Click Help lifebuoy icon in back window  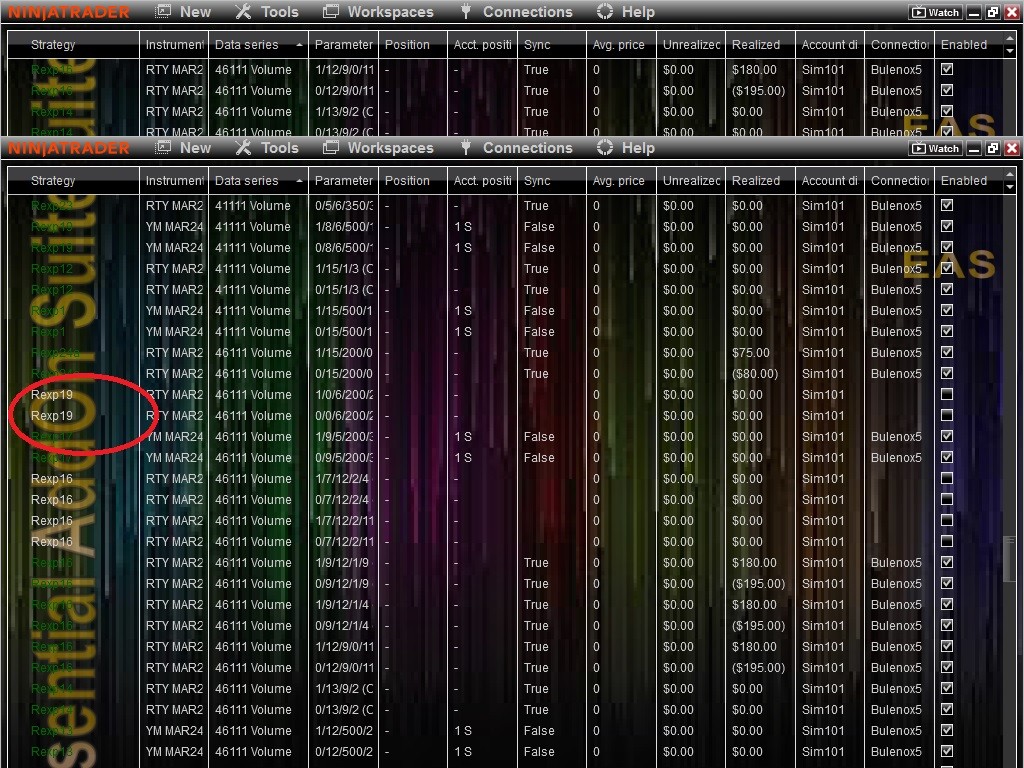[x=605, y=11]
